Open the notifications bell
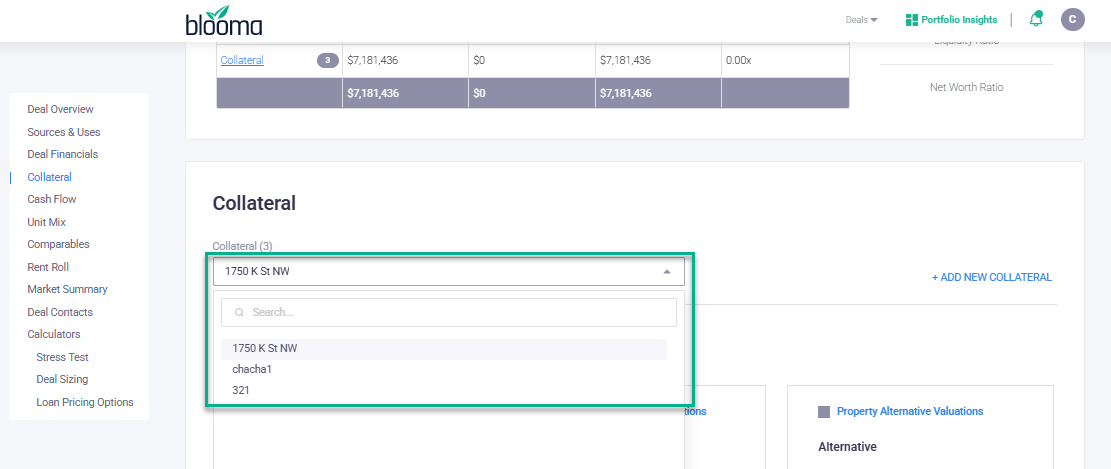 point(1036,19)
